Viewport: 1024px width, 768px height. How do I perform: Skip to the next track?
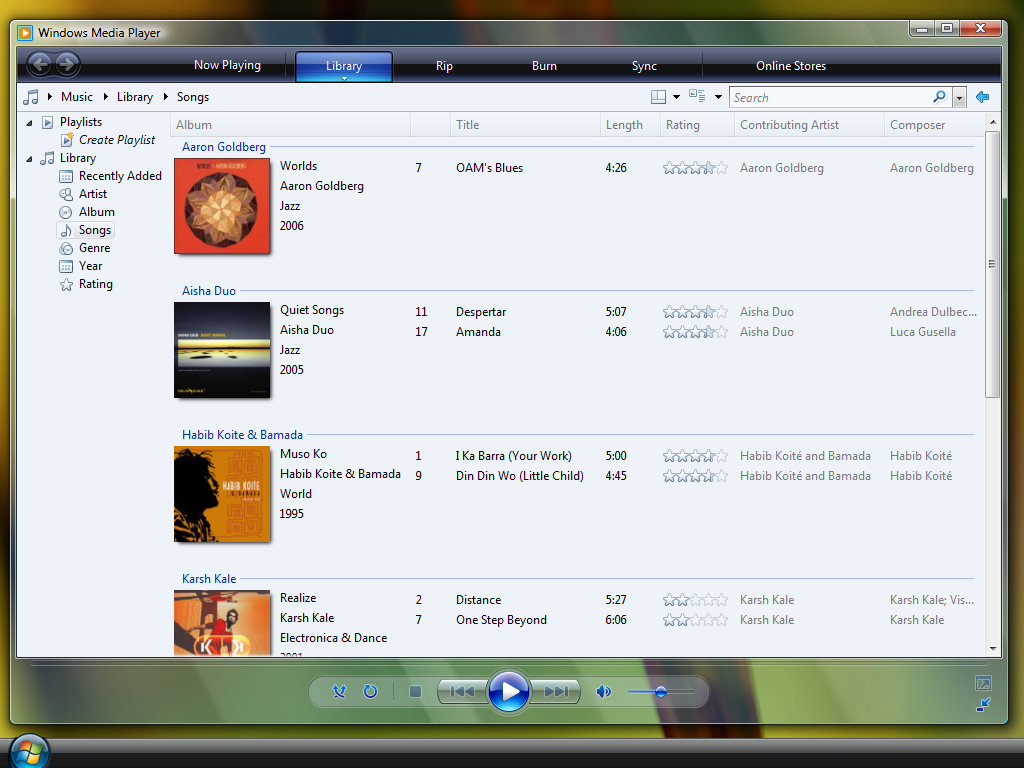coord(556,692)
